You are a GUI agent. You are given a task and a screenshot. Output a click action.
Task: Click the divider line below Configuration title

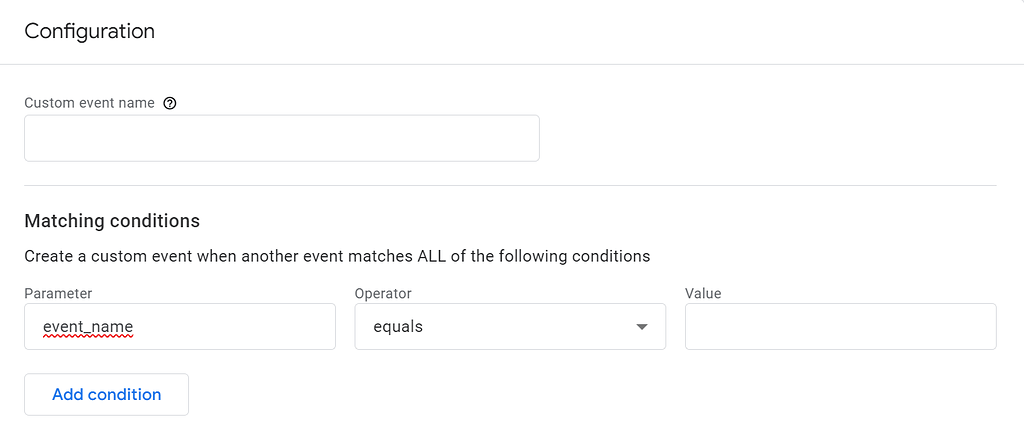pos(512,64)
